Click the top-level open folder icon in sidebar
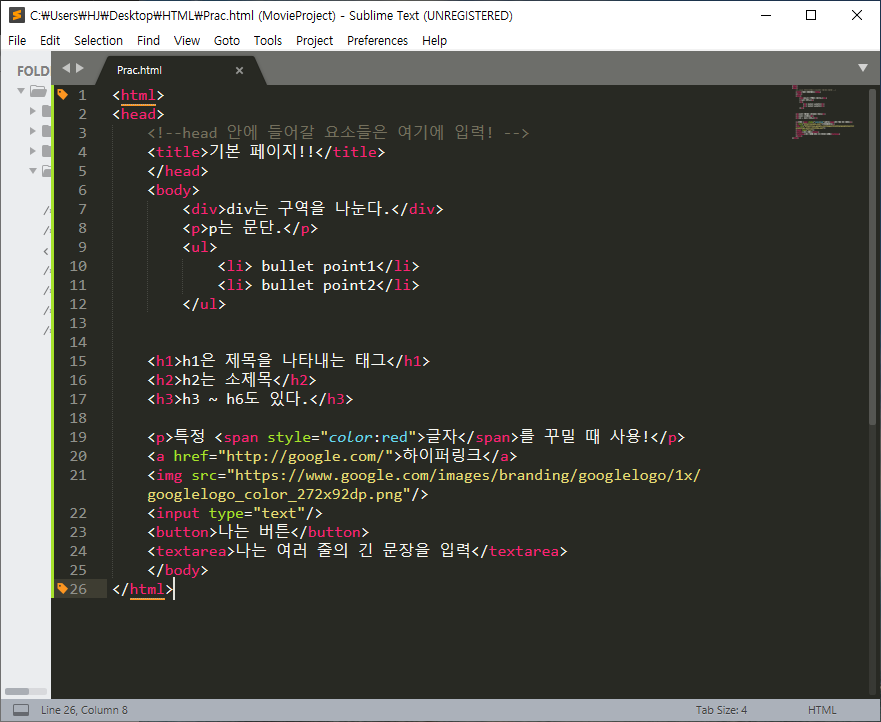 pyautogui.click(x=39, y=91)
